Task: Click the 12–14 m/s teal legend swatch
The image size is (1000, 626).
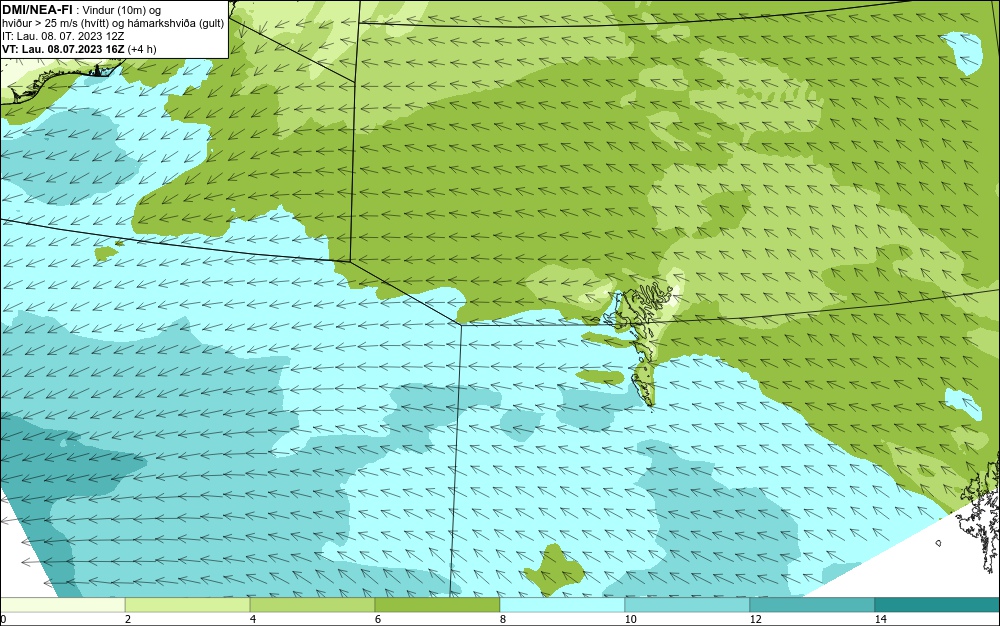Action: [812, 604]
